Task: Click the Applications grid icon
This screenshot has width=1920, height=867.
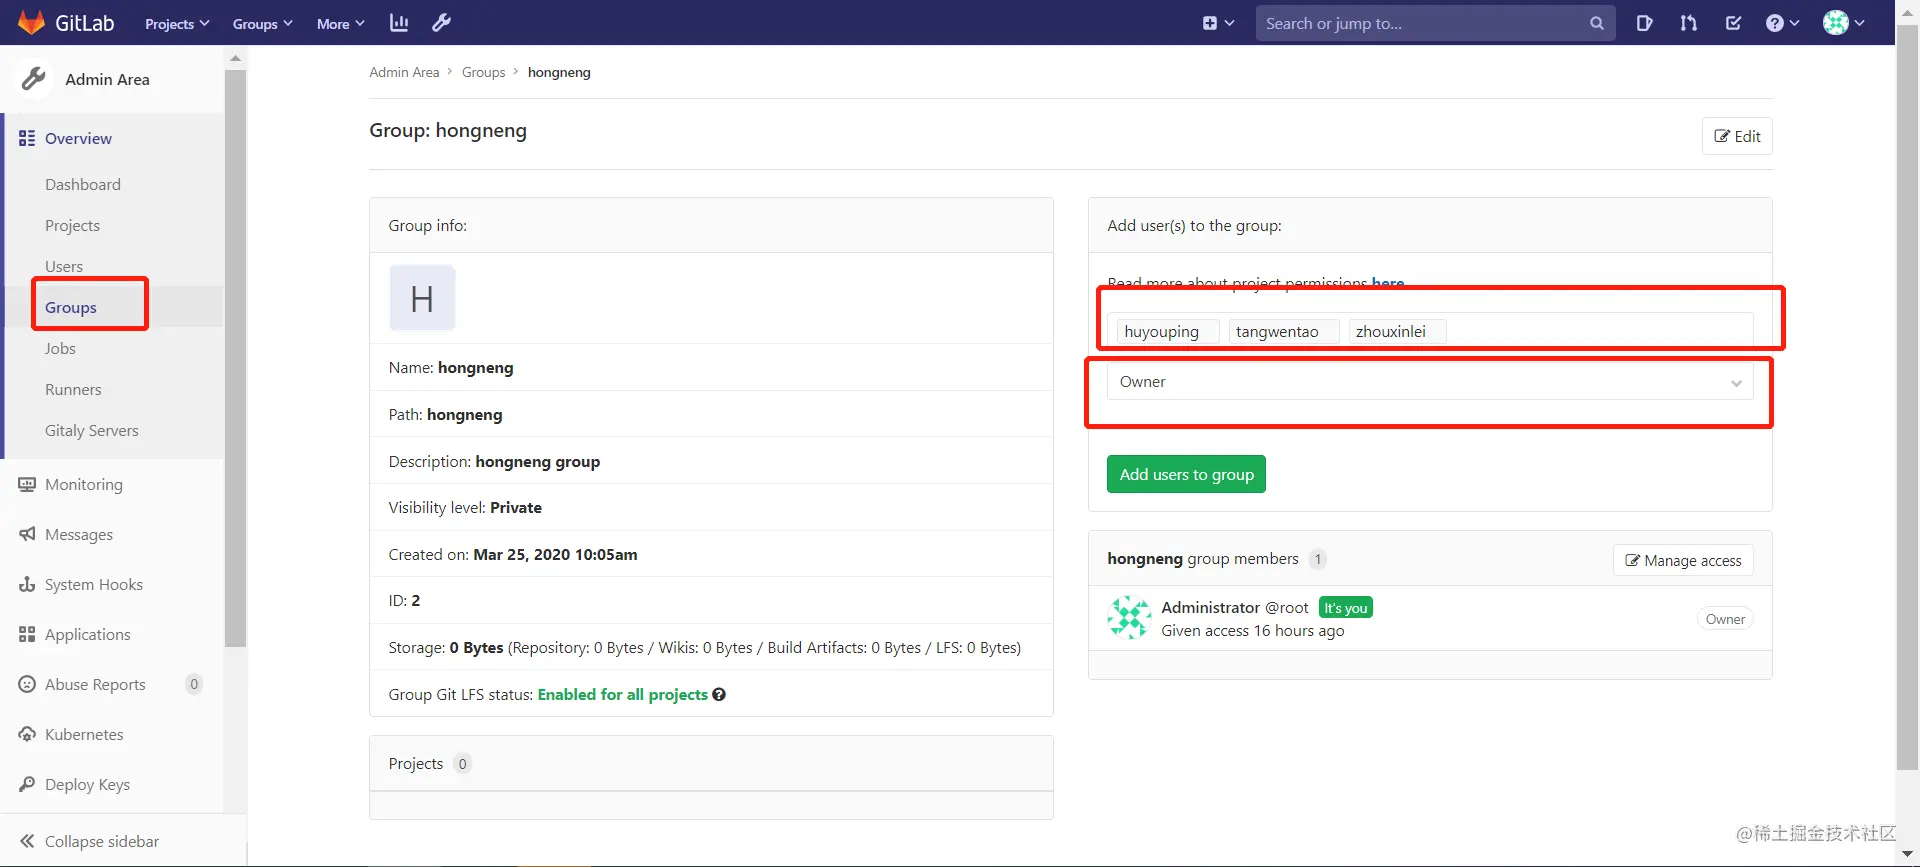Action: (x=27, y=634)
